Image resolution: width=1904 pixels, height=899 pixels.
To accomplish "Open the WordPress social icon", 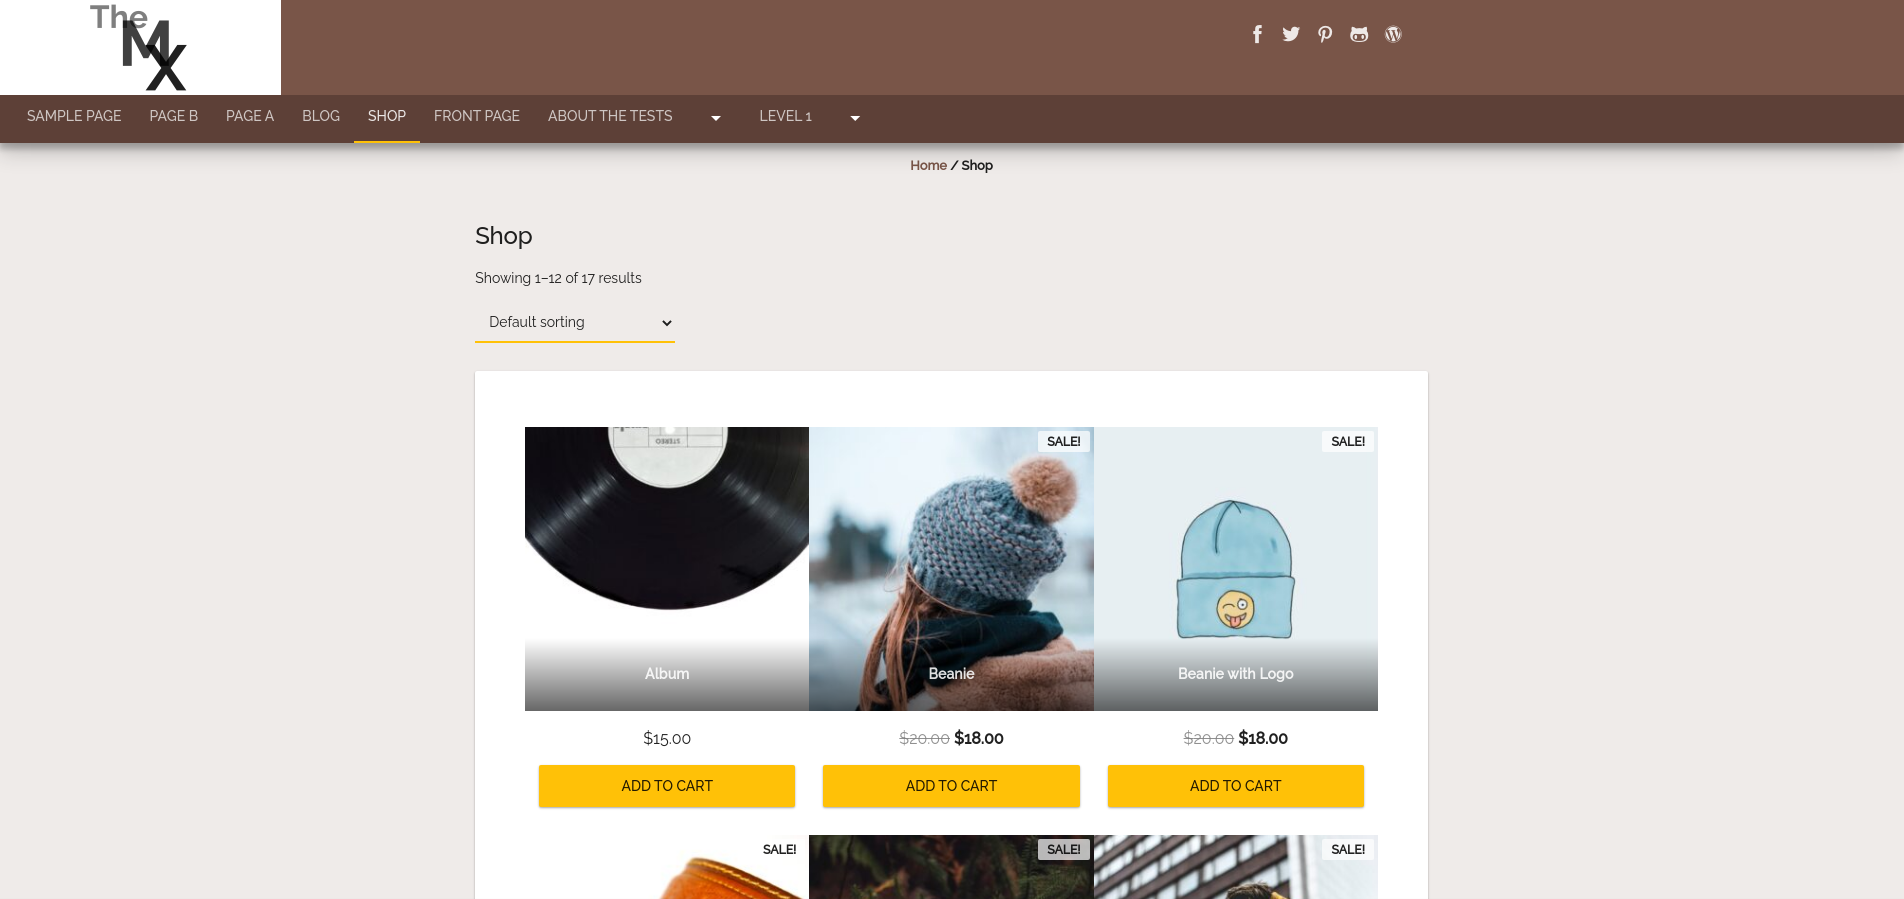I will point(1393,34).
